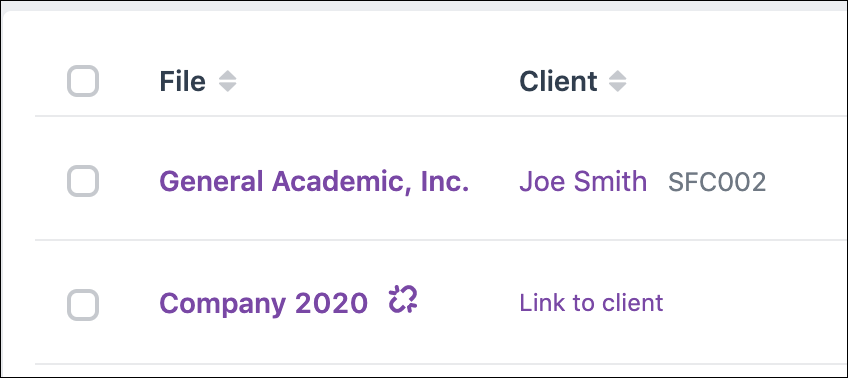Viewport: 848px width, 378px height.
Task: Click the 2020 in second file name
Action: point(331,303)
